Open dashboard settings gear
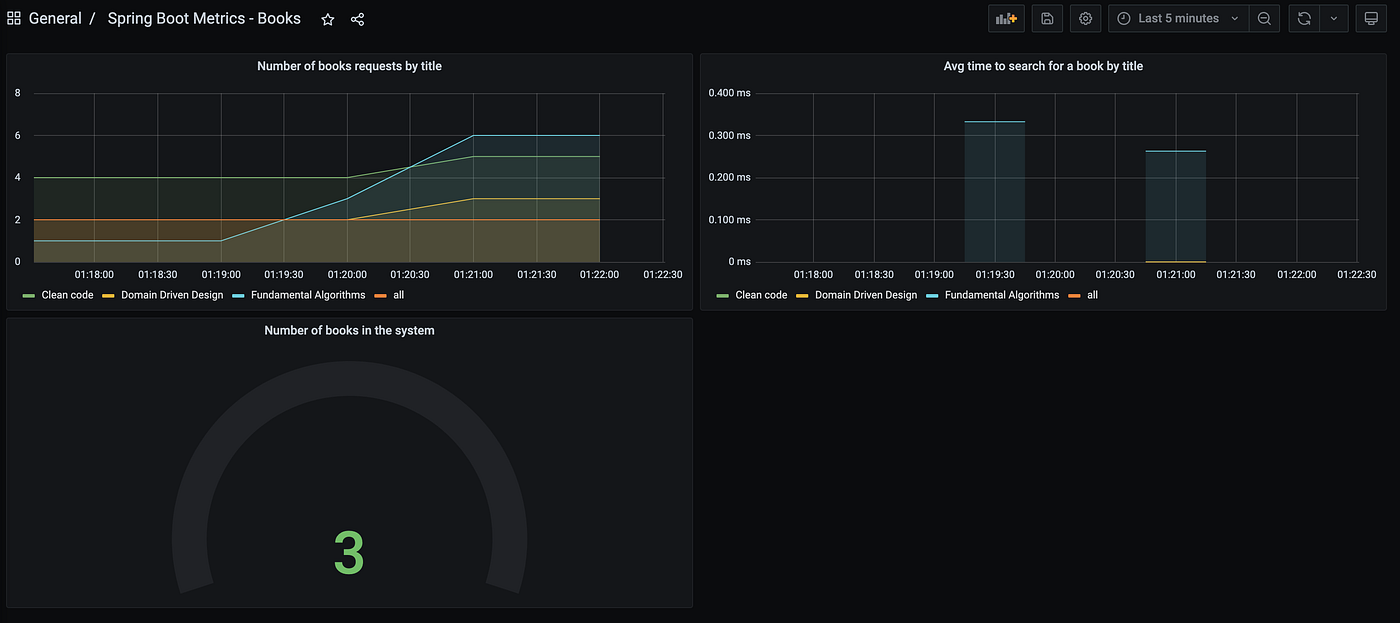 pos(1085,18)
